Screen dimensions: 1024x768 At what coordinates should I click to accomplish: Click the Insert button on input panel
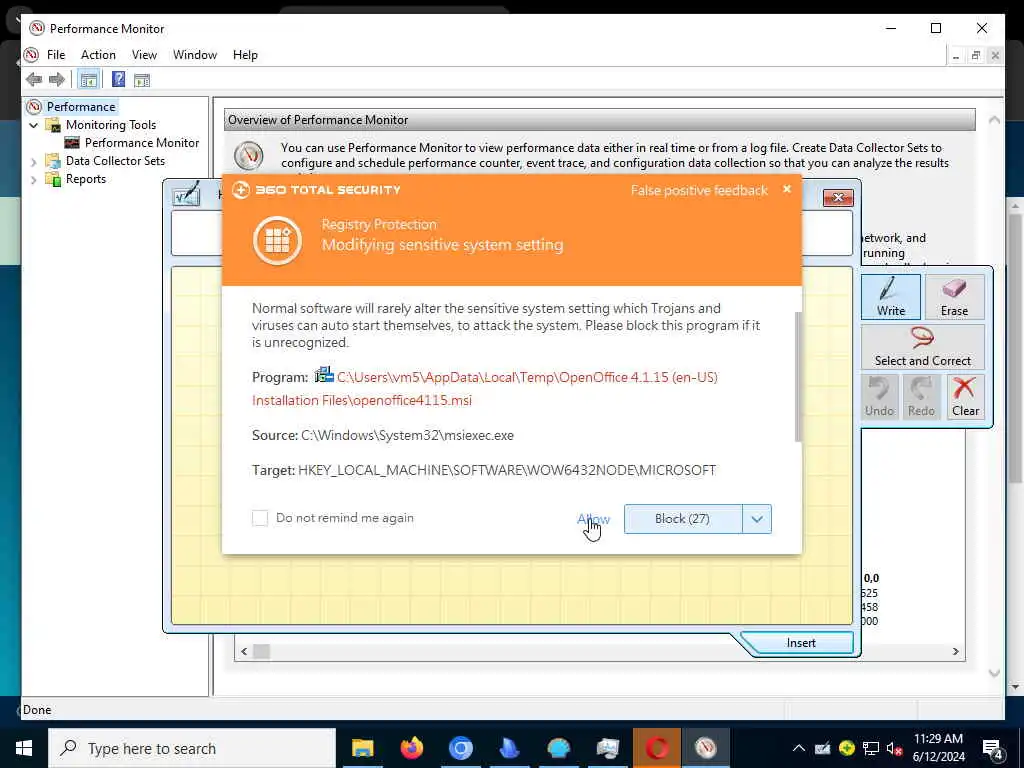click(x=801, y=643)
